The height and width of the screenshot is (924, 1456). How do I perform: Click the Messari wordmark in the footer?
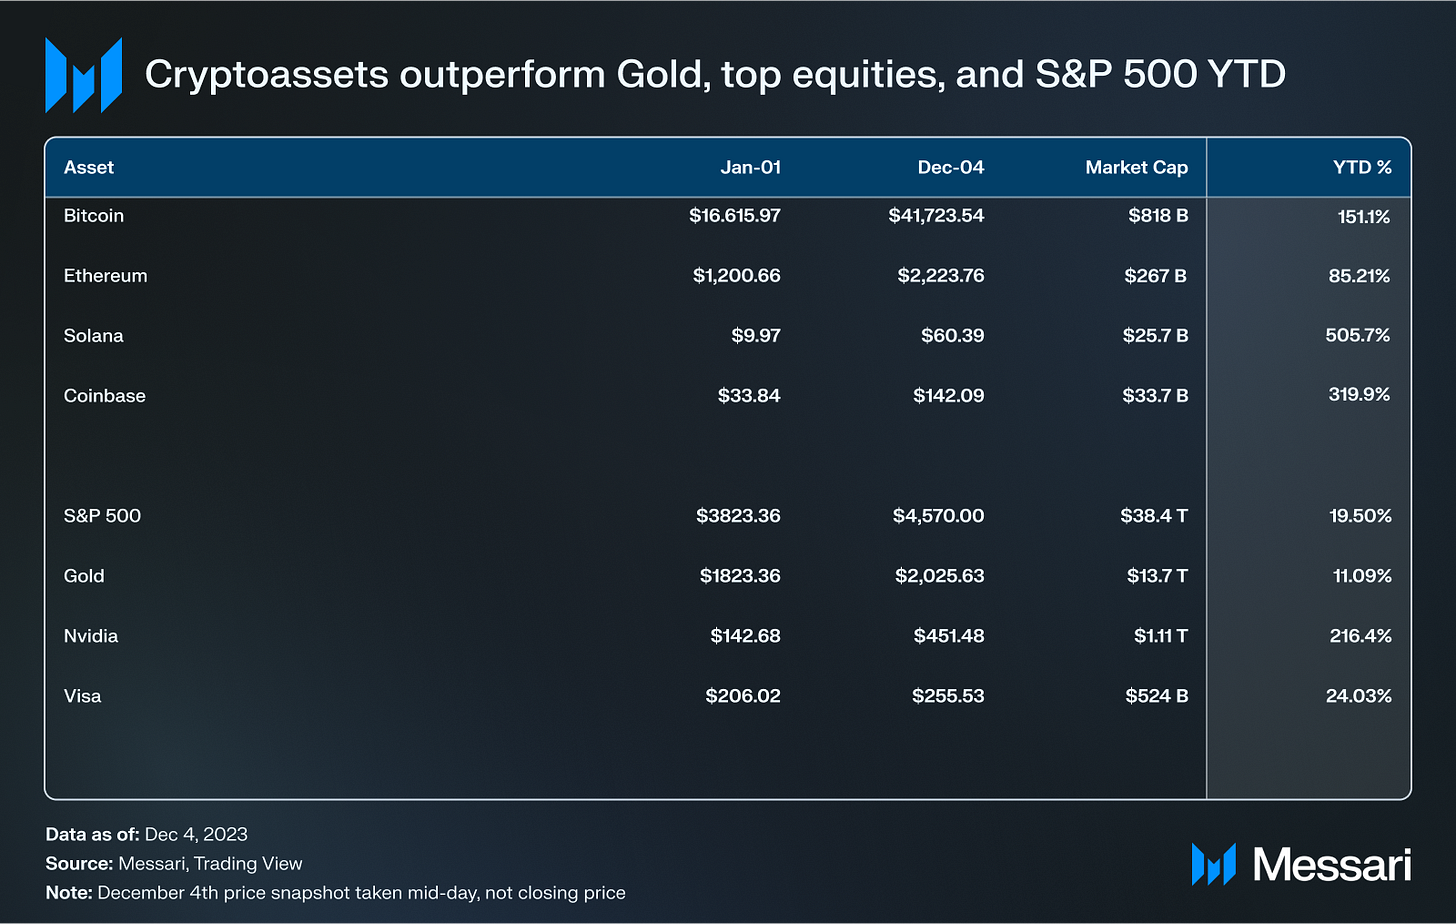[1331, 865]
